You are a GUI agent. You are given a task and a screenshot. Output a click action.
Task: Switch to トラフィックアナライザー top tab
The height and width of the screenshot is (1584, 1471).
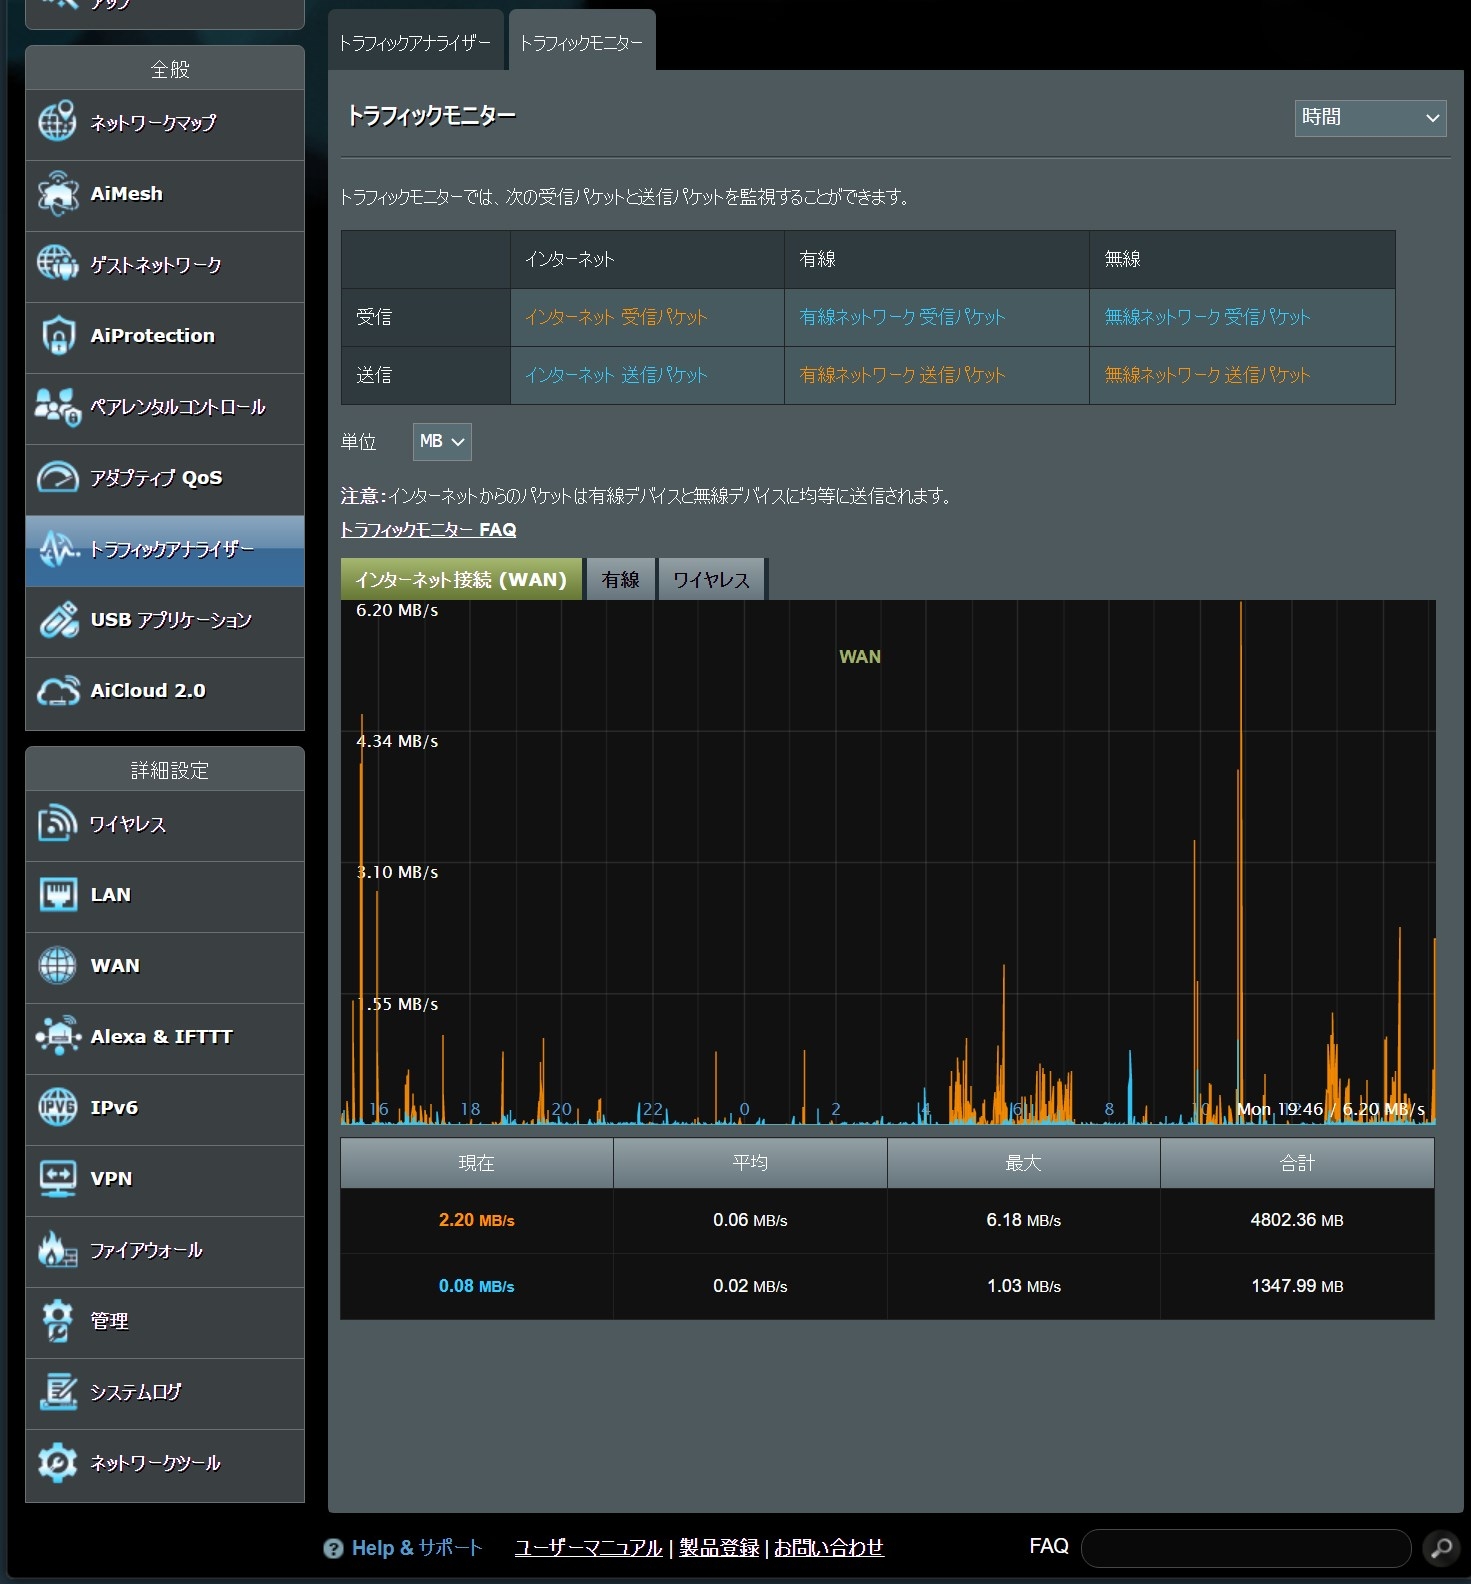point(415,43)
